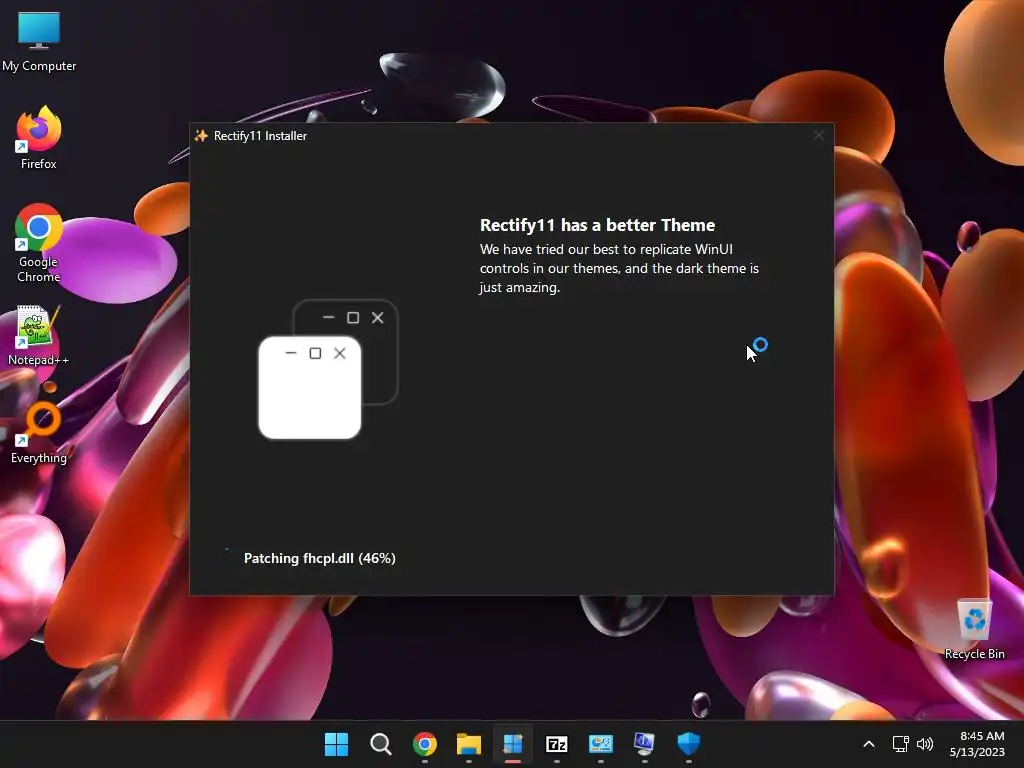1024x768 pixels.
Task: Click the 'Rectify11 has a better Theme' heading
Action: [x=597, y=225]
